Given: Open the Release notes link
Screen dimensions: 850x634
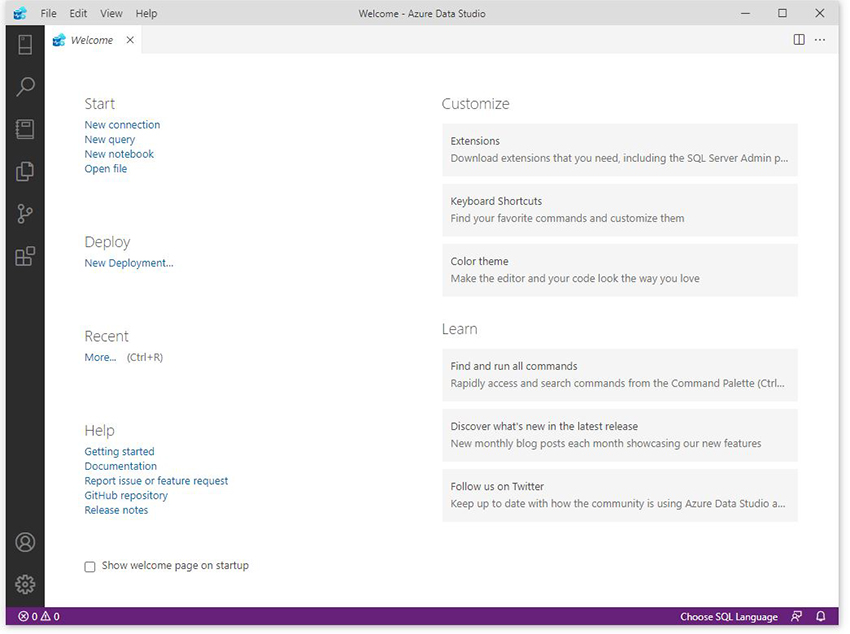Looking at the screenshot, I should coord(116,510).
